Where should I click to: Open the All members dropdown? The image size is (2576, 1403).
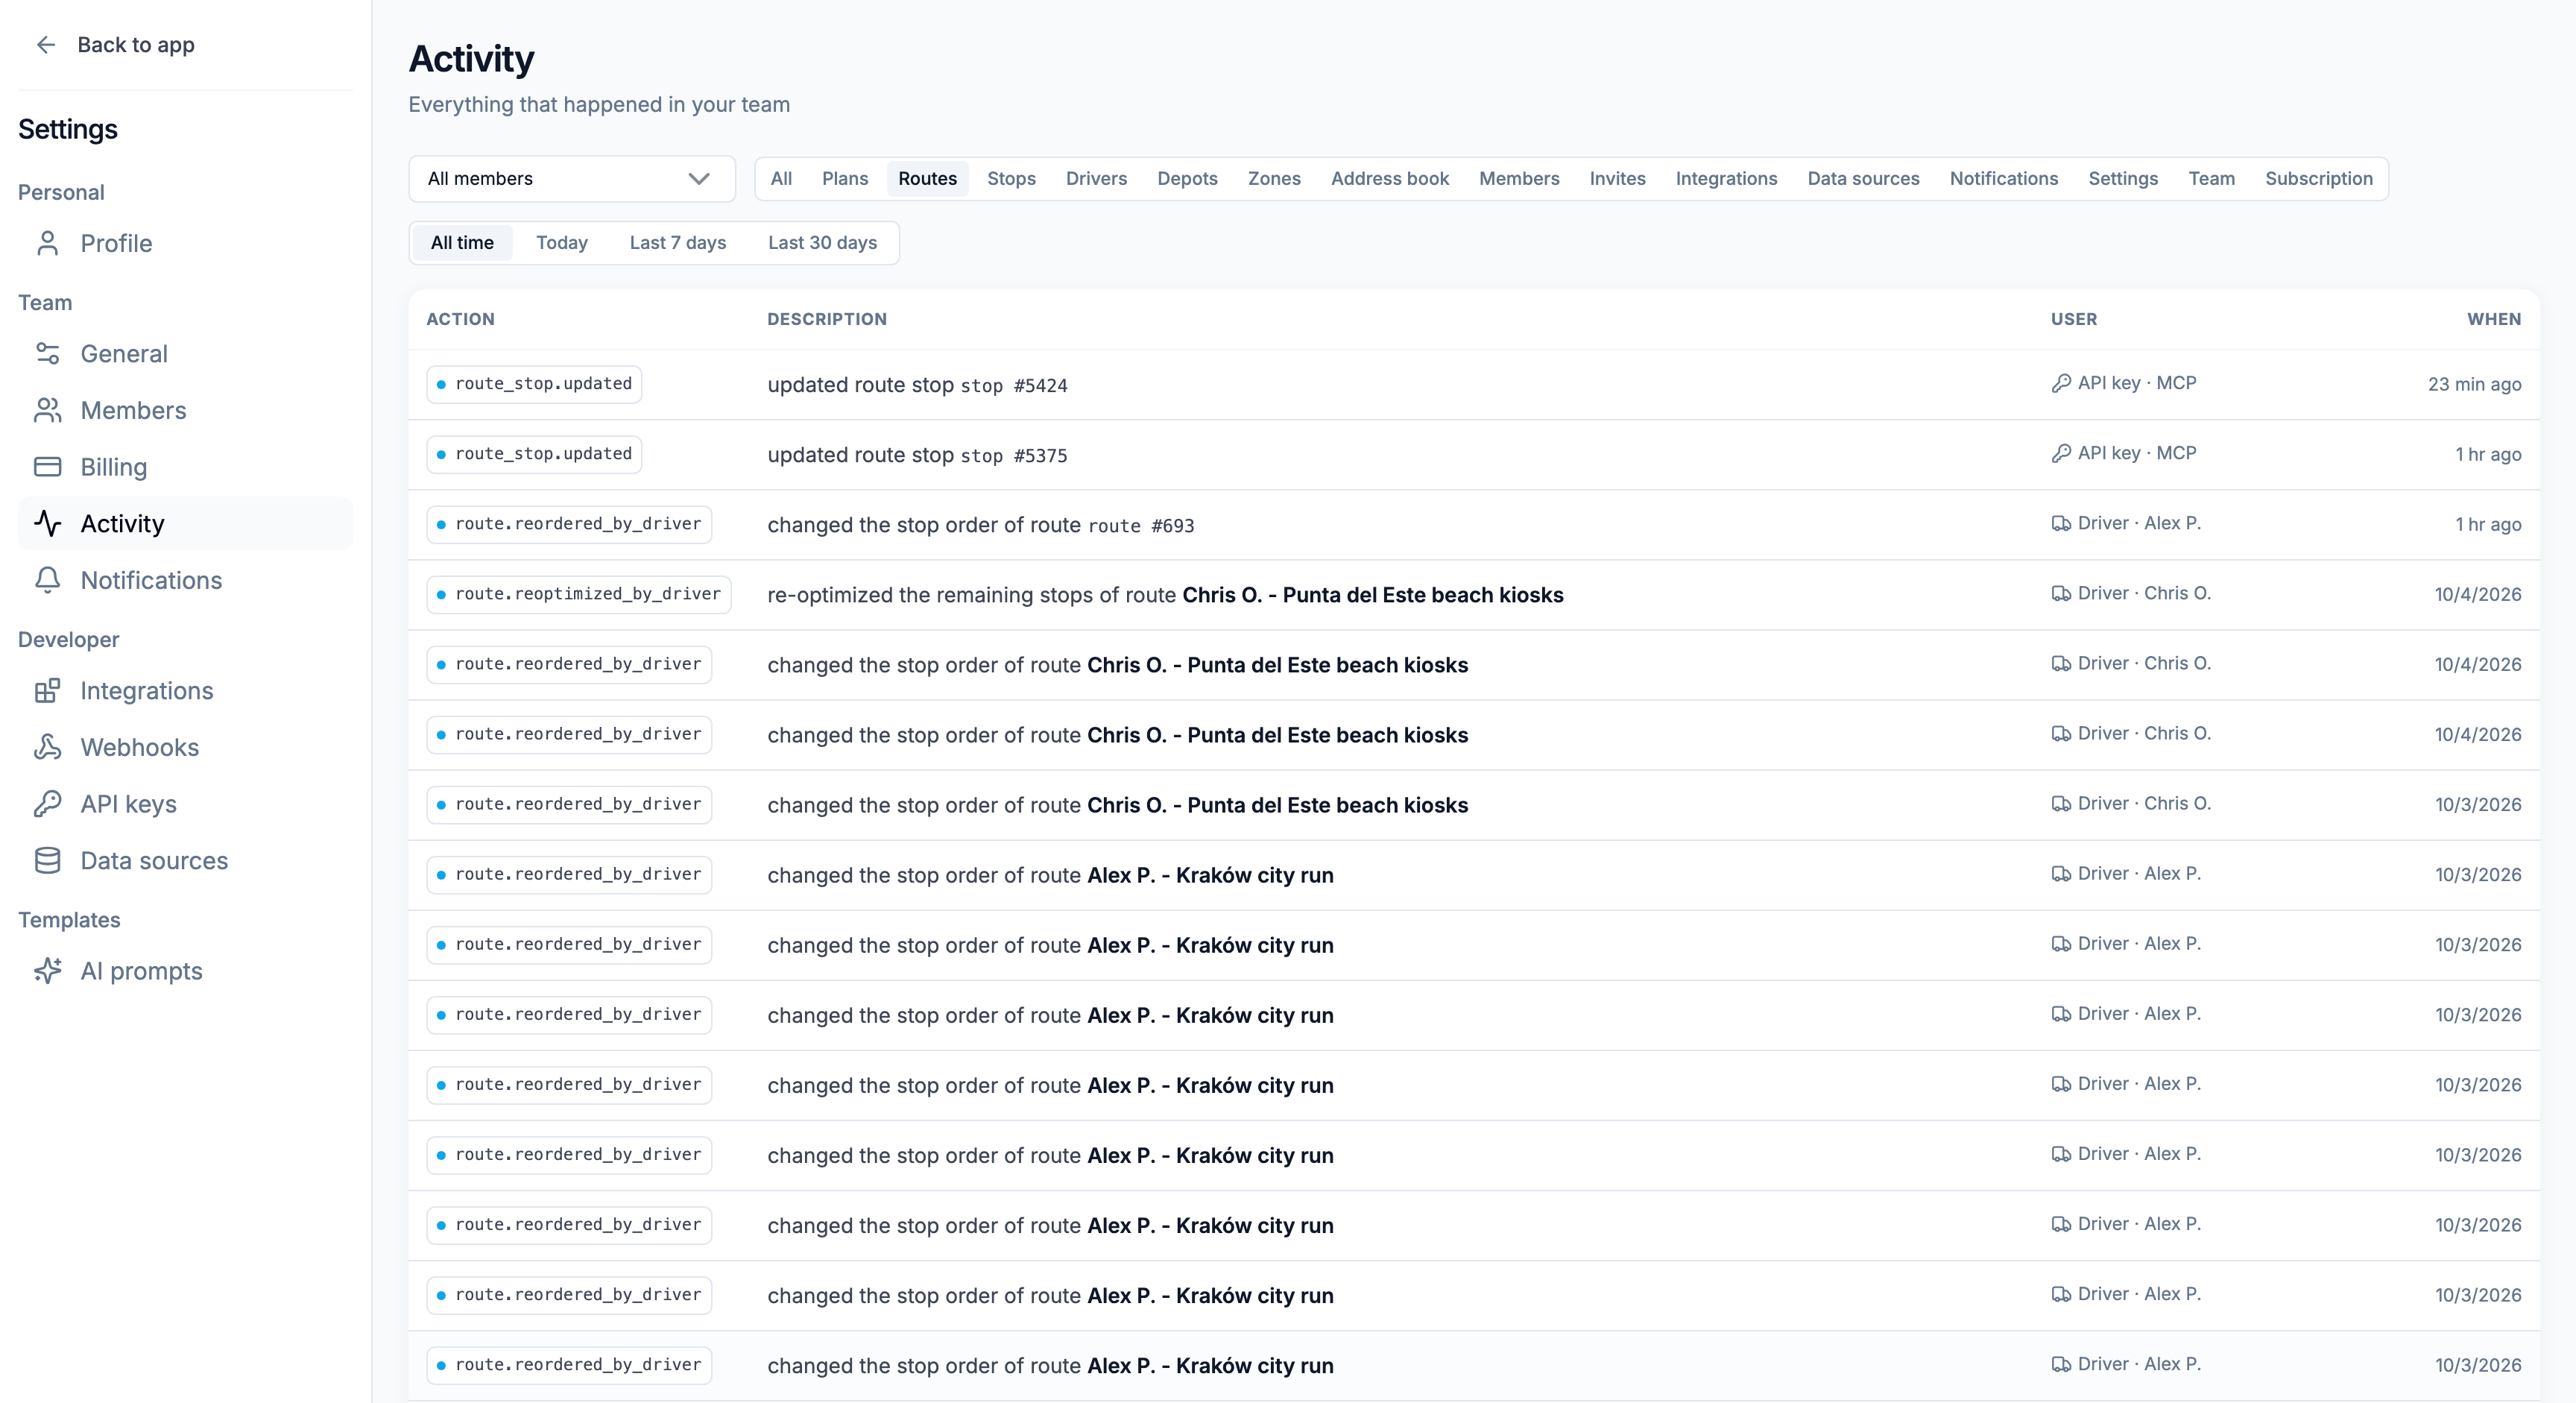572,179
